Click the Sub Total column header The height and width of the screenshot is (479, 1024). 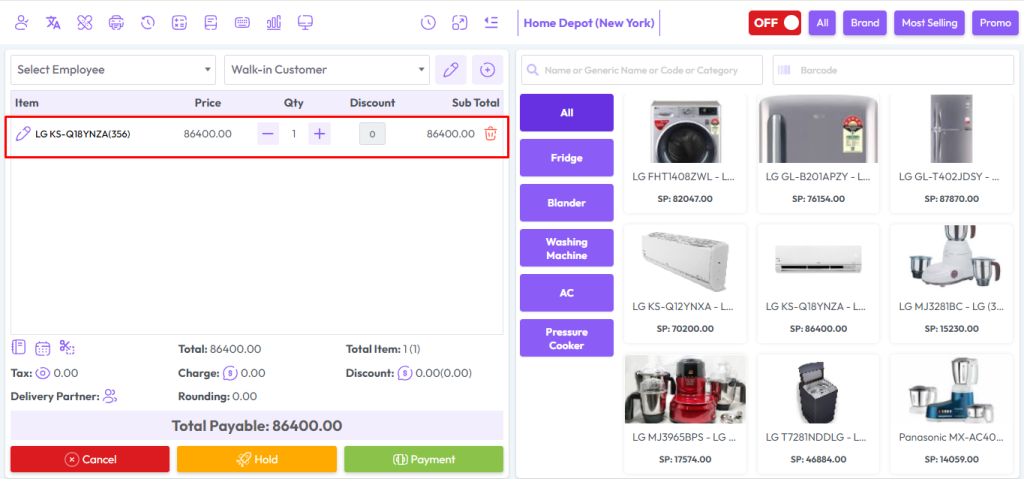[x=475, y=103]
